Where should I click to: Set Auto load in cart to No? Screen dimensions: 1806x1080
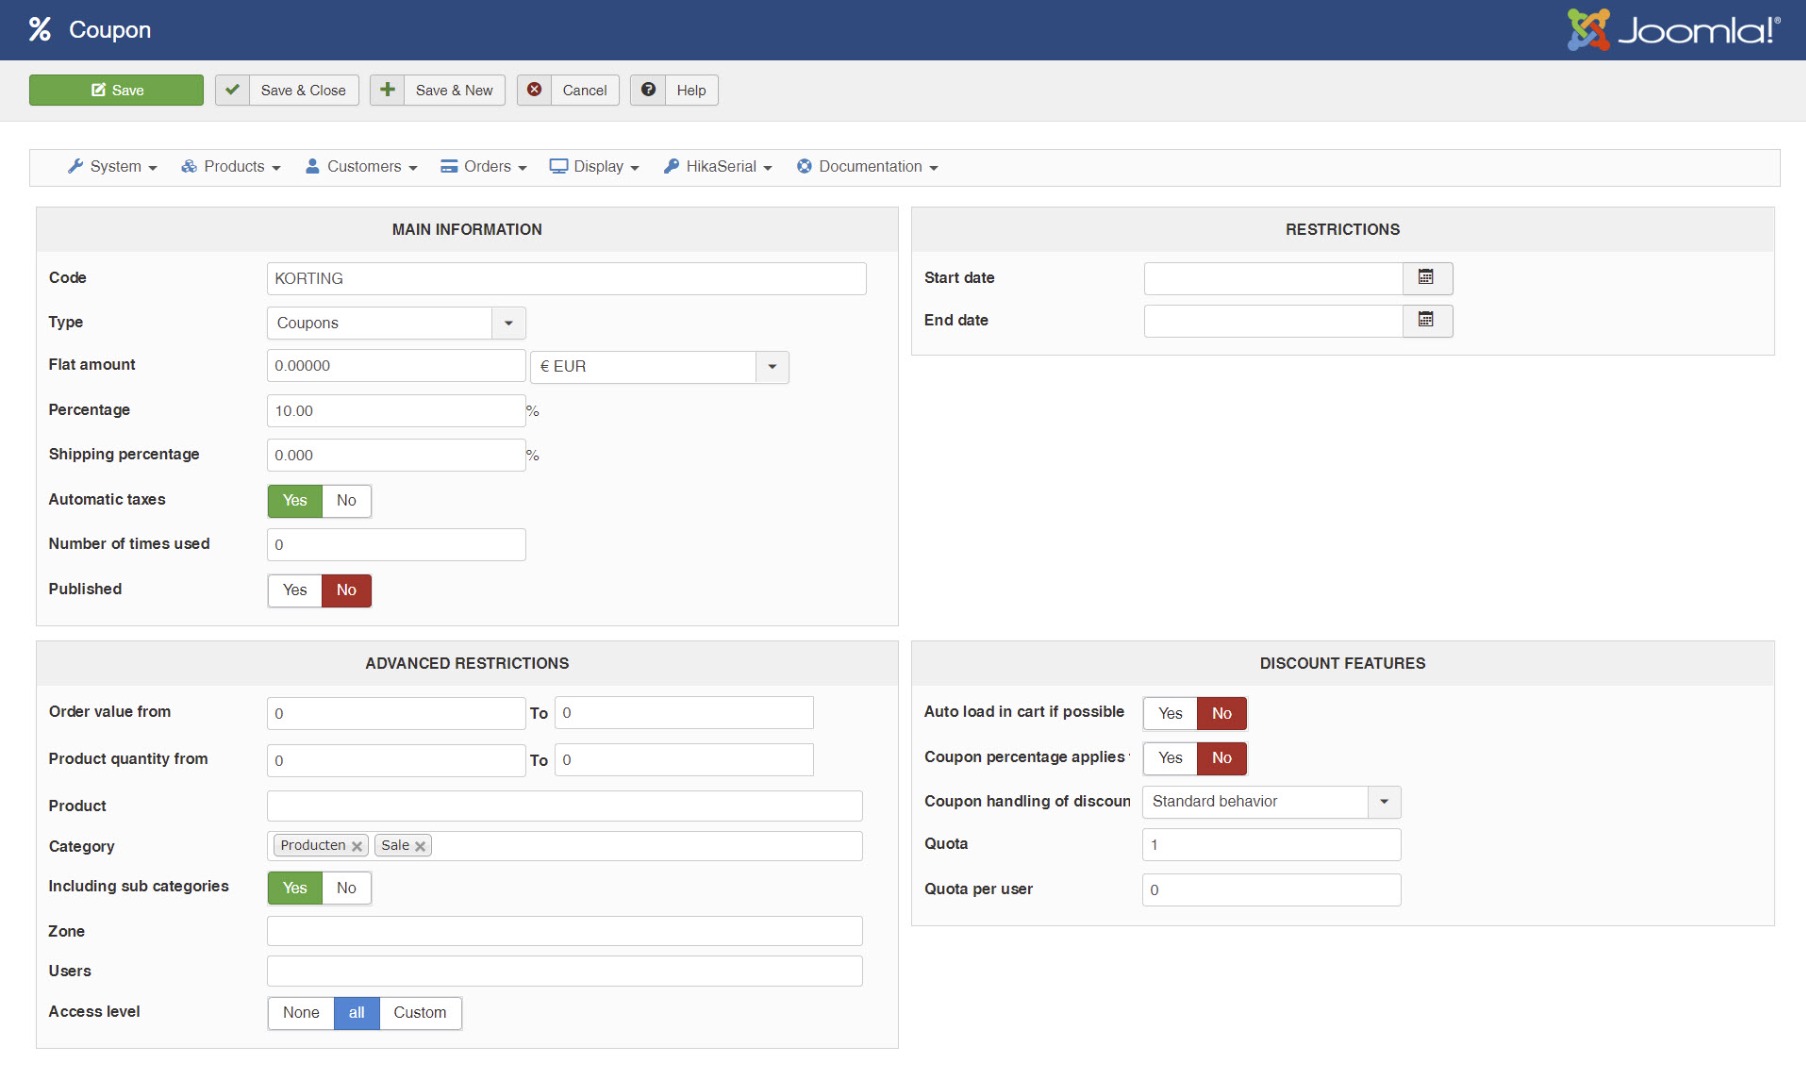1222,714
